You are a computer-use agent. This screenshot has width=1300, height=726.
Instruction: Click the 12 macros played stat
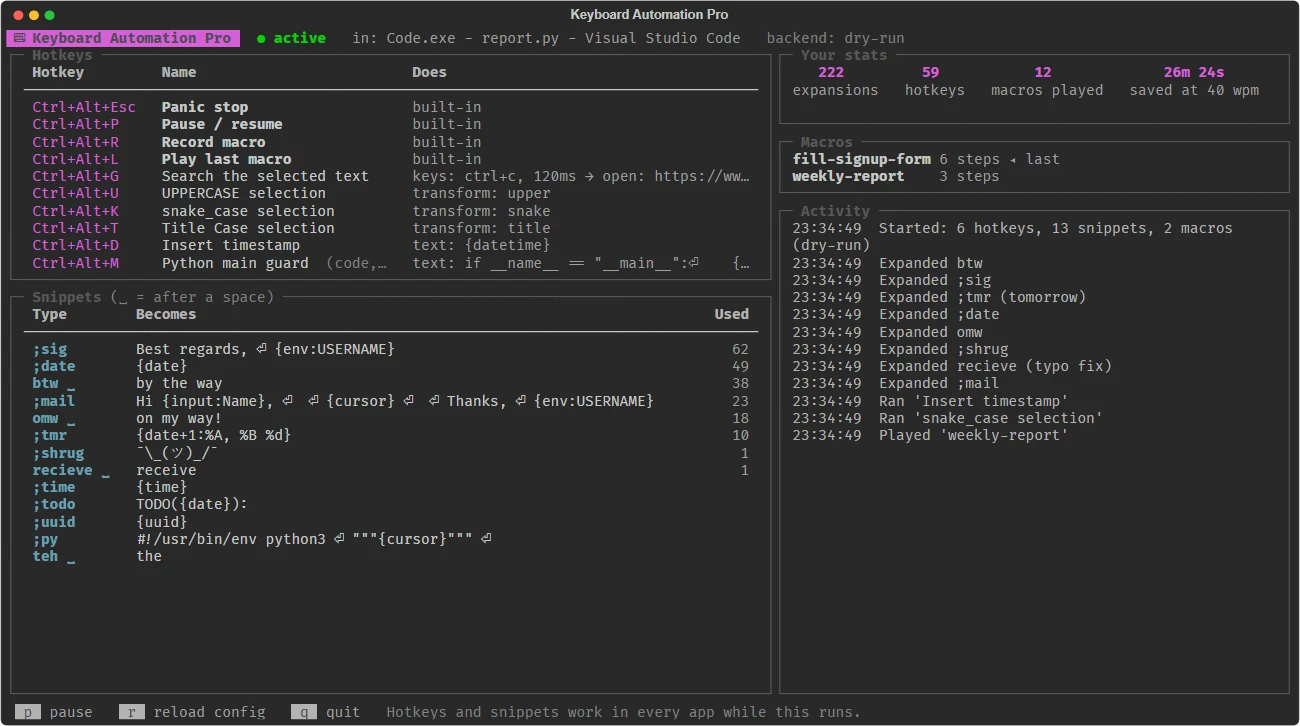1047,81
